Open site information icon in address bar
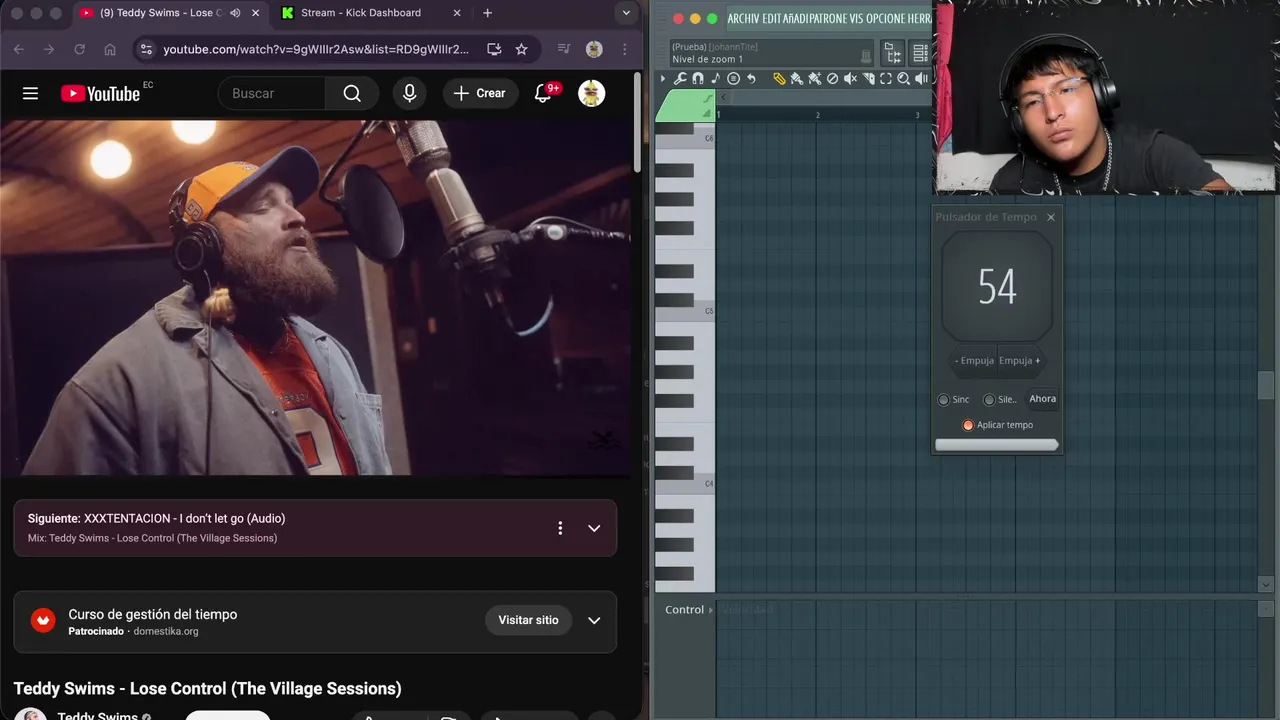The image size is (1280, 720). (x=146, y=49)
